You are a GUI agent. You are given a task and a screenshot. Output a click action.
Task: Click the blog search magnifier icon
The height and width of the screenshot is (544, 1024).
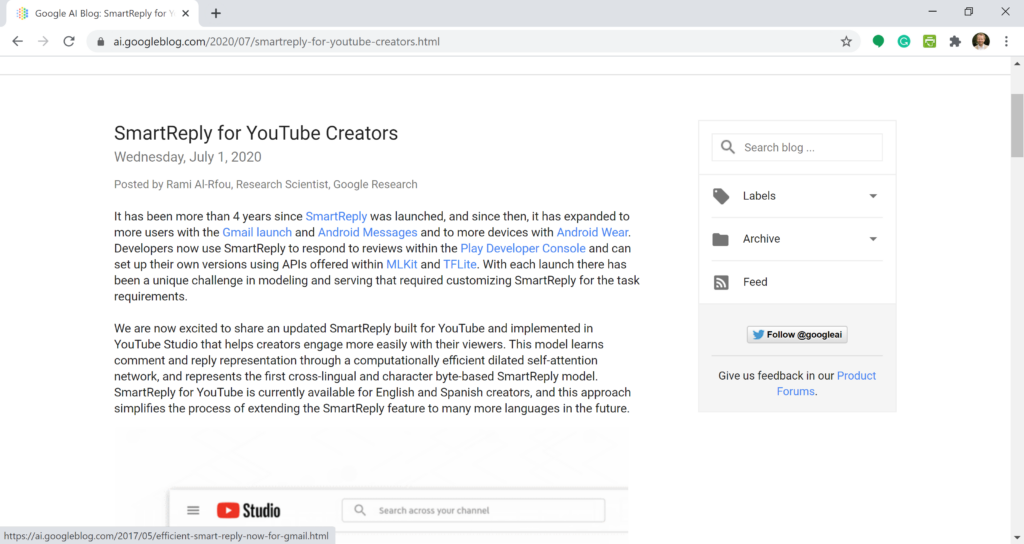point(728,147)
